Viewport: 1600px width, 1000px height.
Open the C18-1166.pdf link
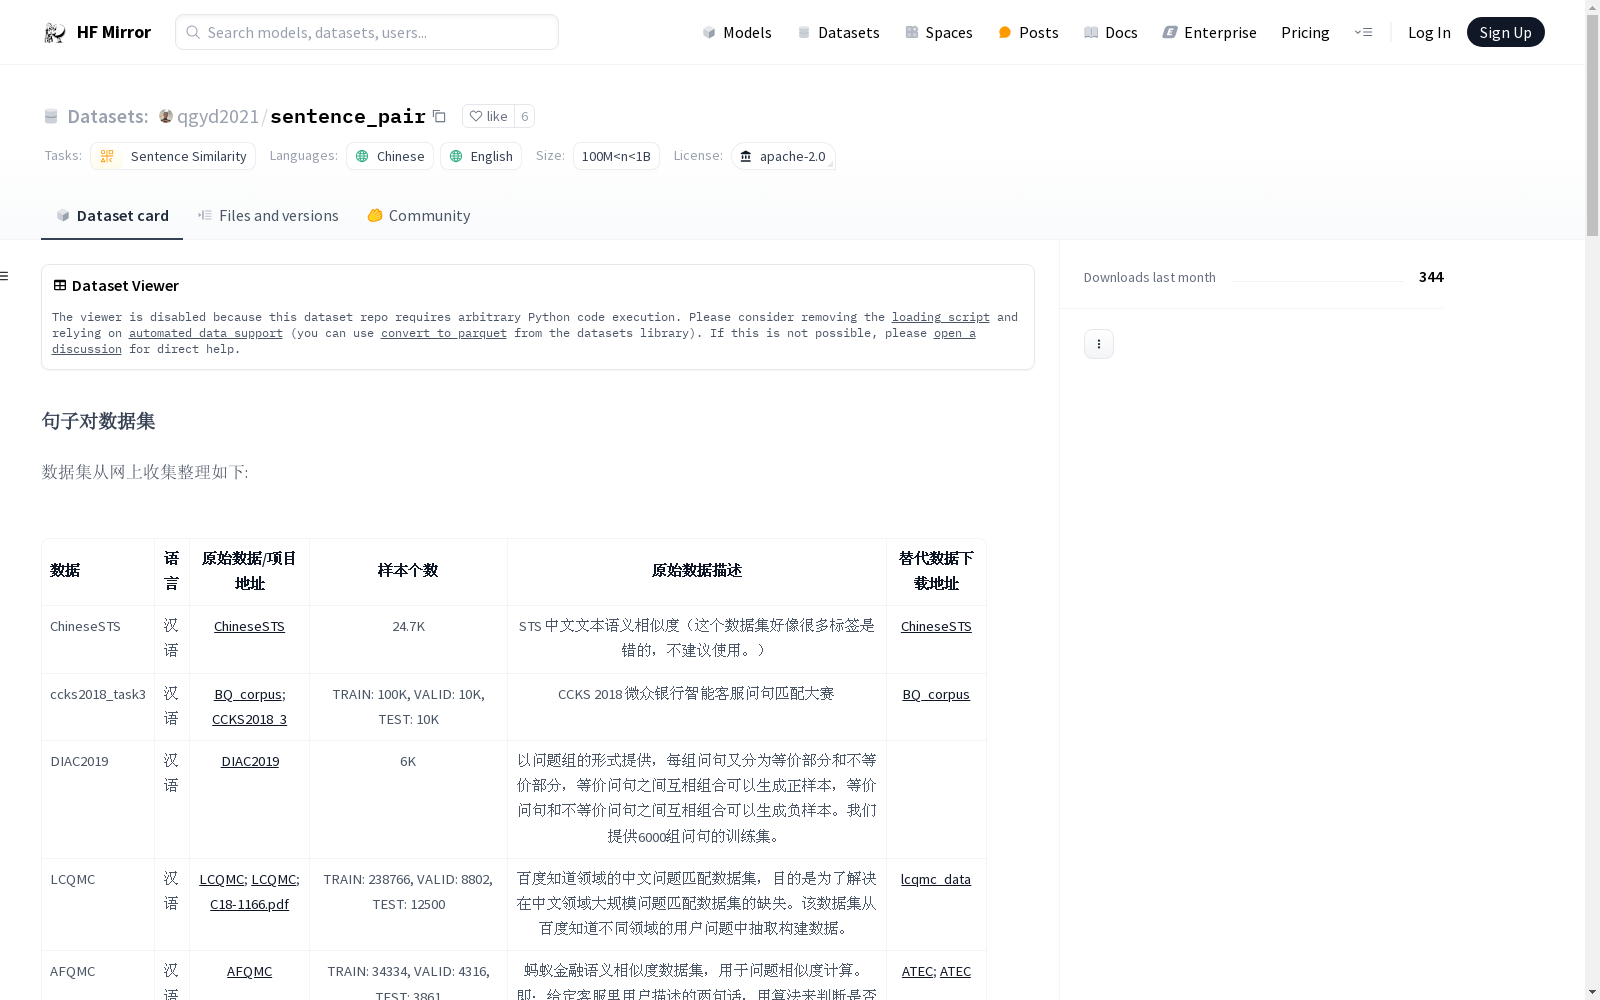click(x=249, y=904)
